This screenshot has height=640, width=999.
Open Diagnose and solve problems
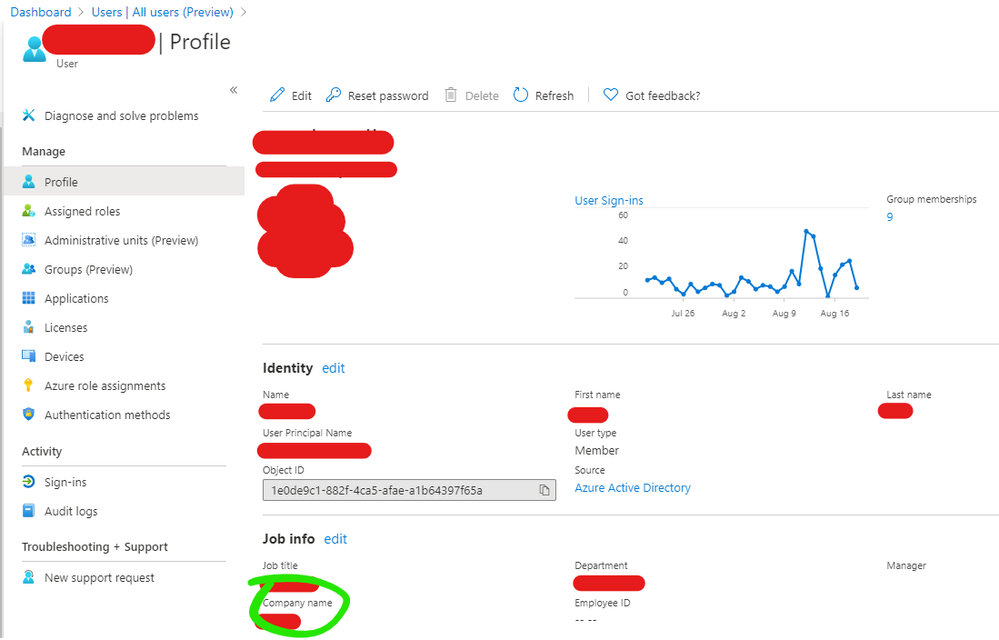pyautogui.click(x=121, y=116)
